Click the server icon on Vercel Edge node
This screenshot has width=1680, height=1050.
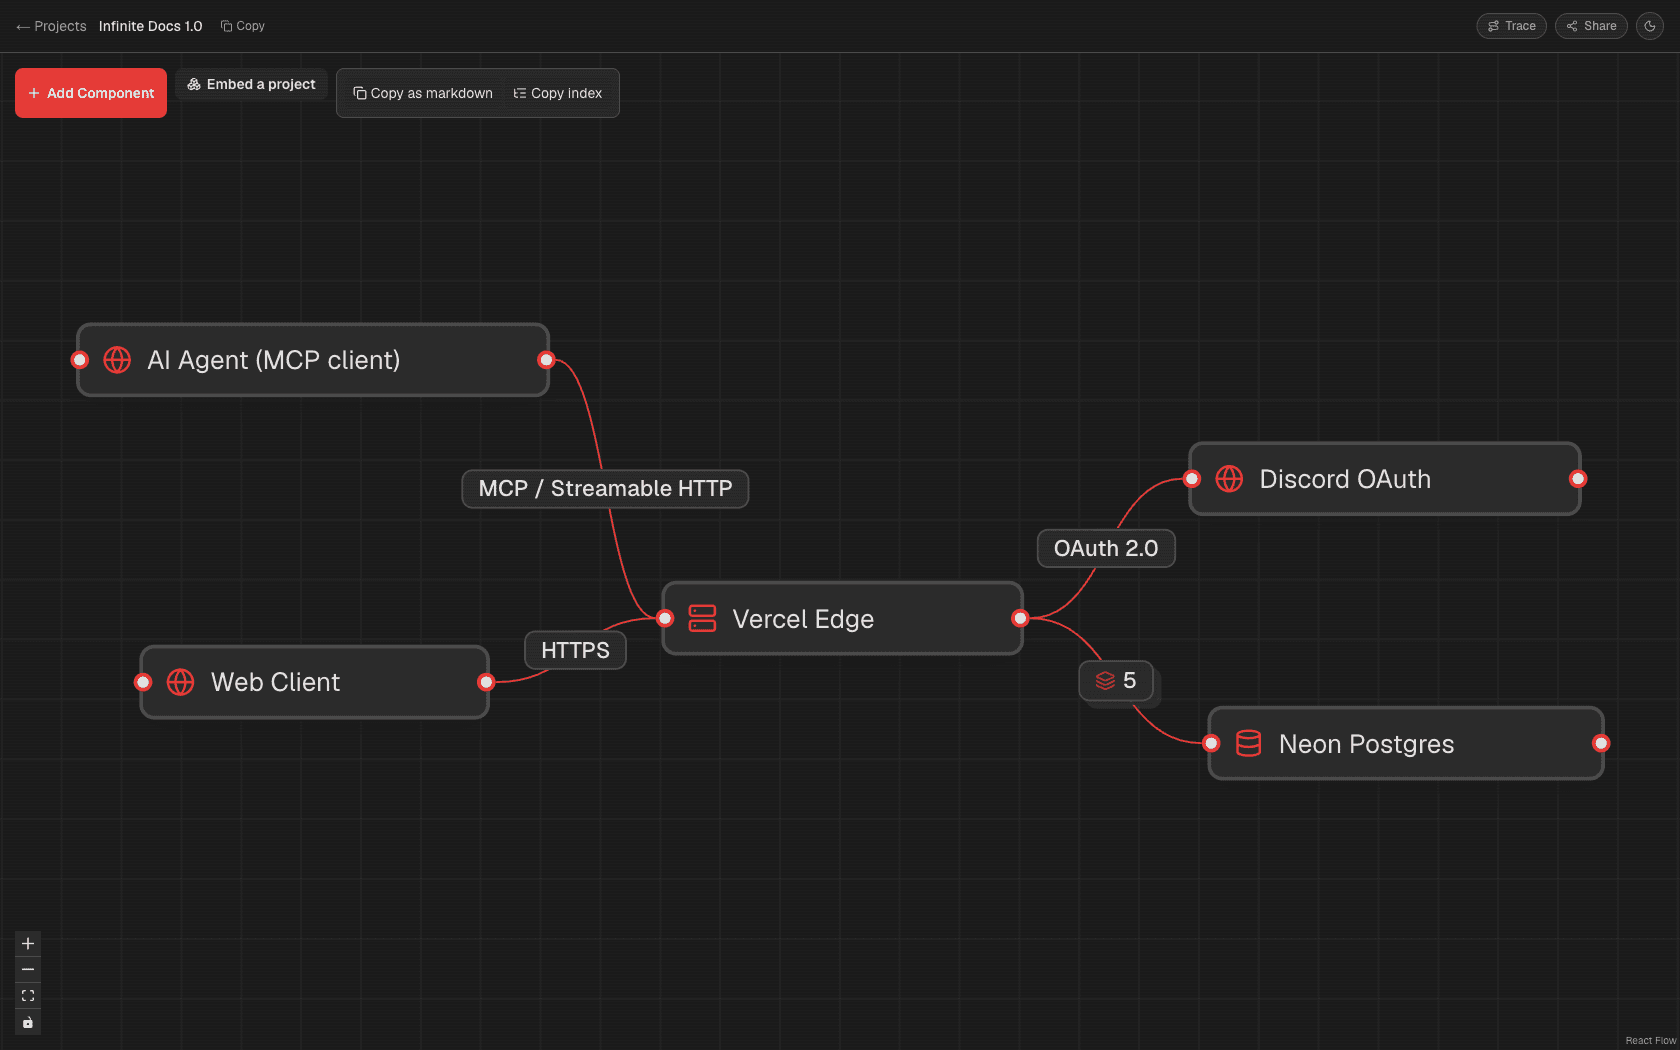(x=702, y=618)
